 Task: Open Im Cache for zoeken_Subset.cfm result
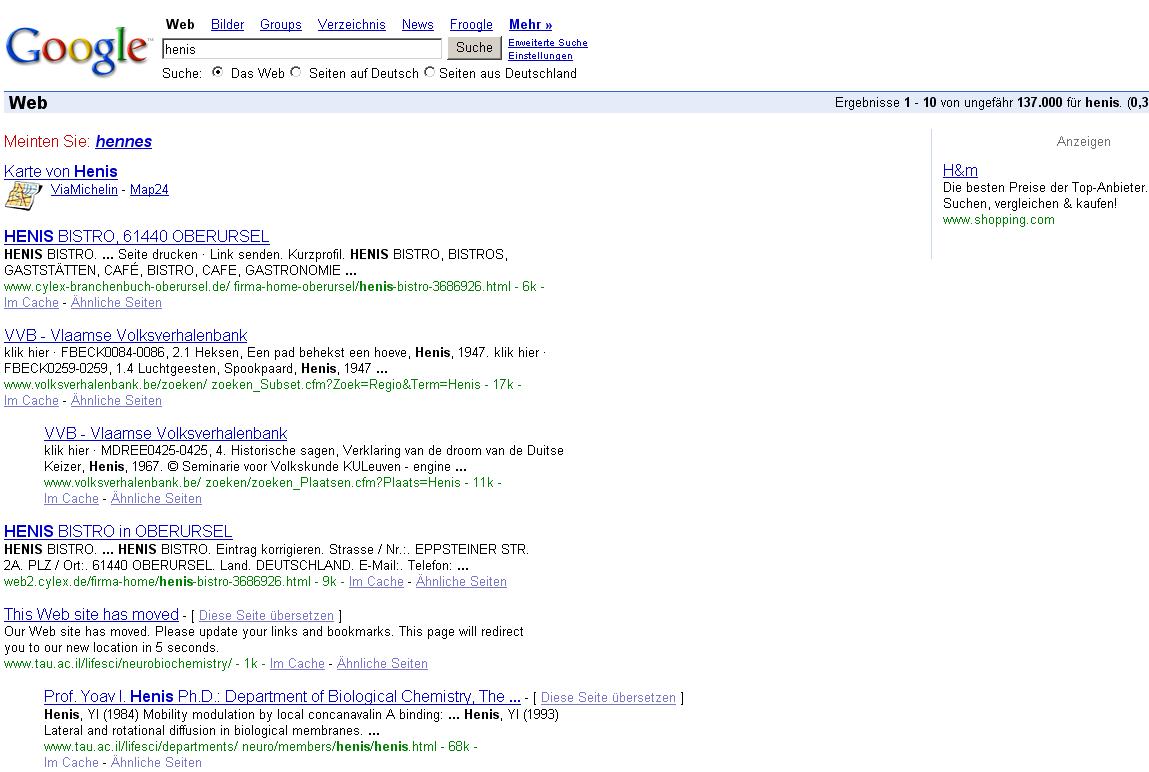coord(31,401)
